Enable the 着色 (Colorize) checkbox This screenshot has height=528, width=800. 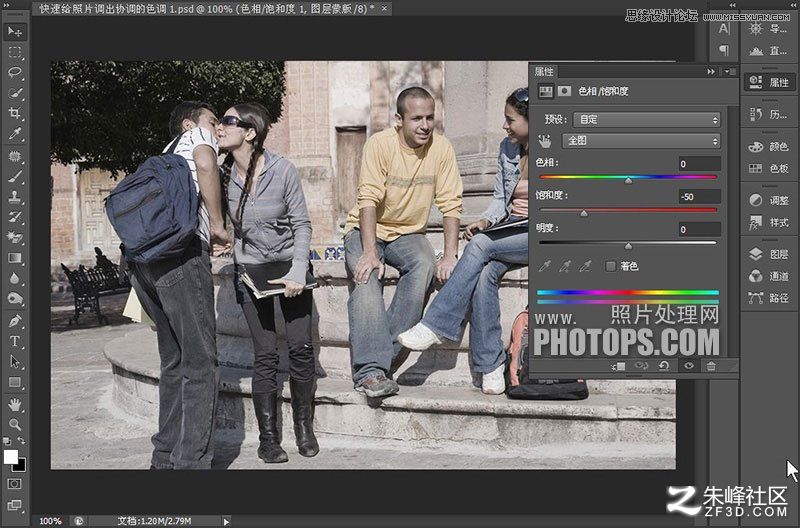point(610,266)
